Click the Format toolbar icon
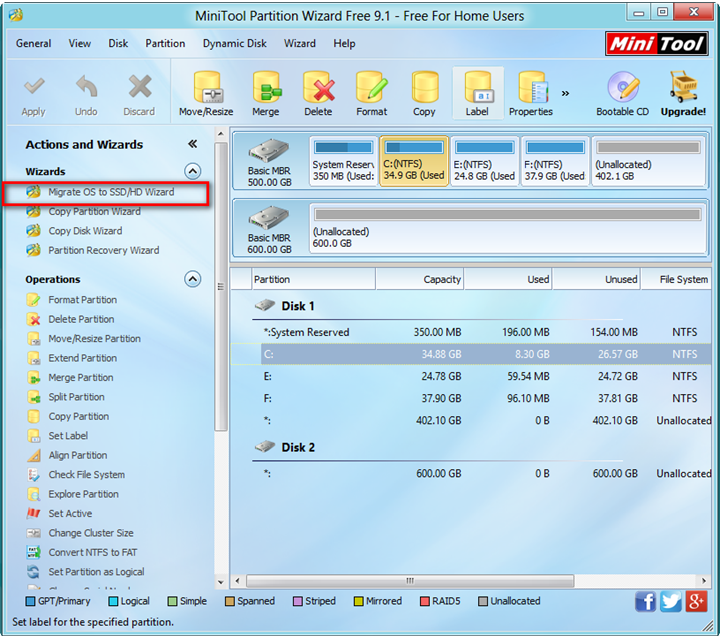Screen dimensions: 721x636 point(372,87)
